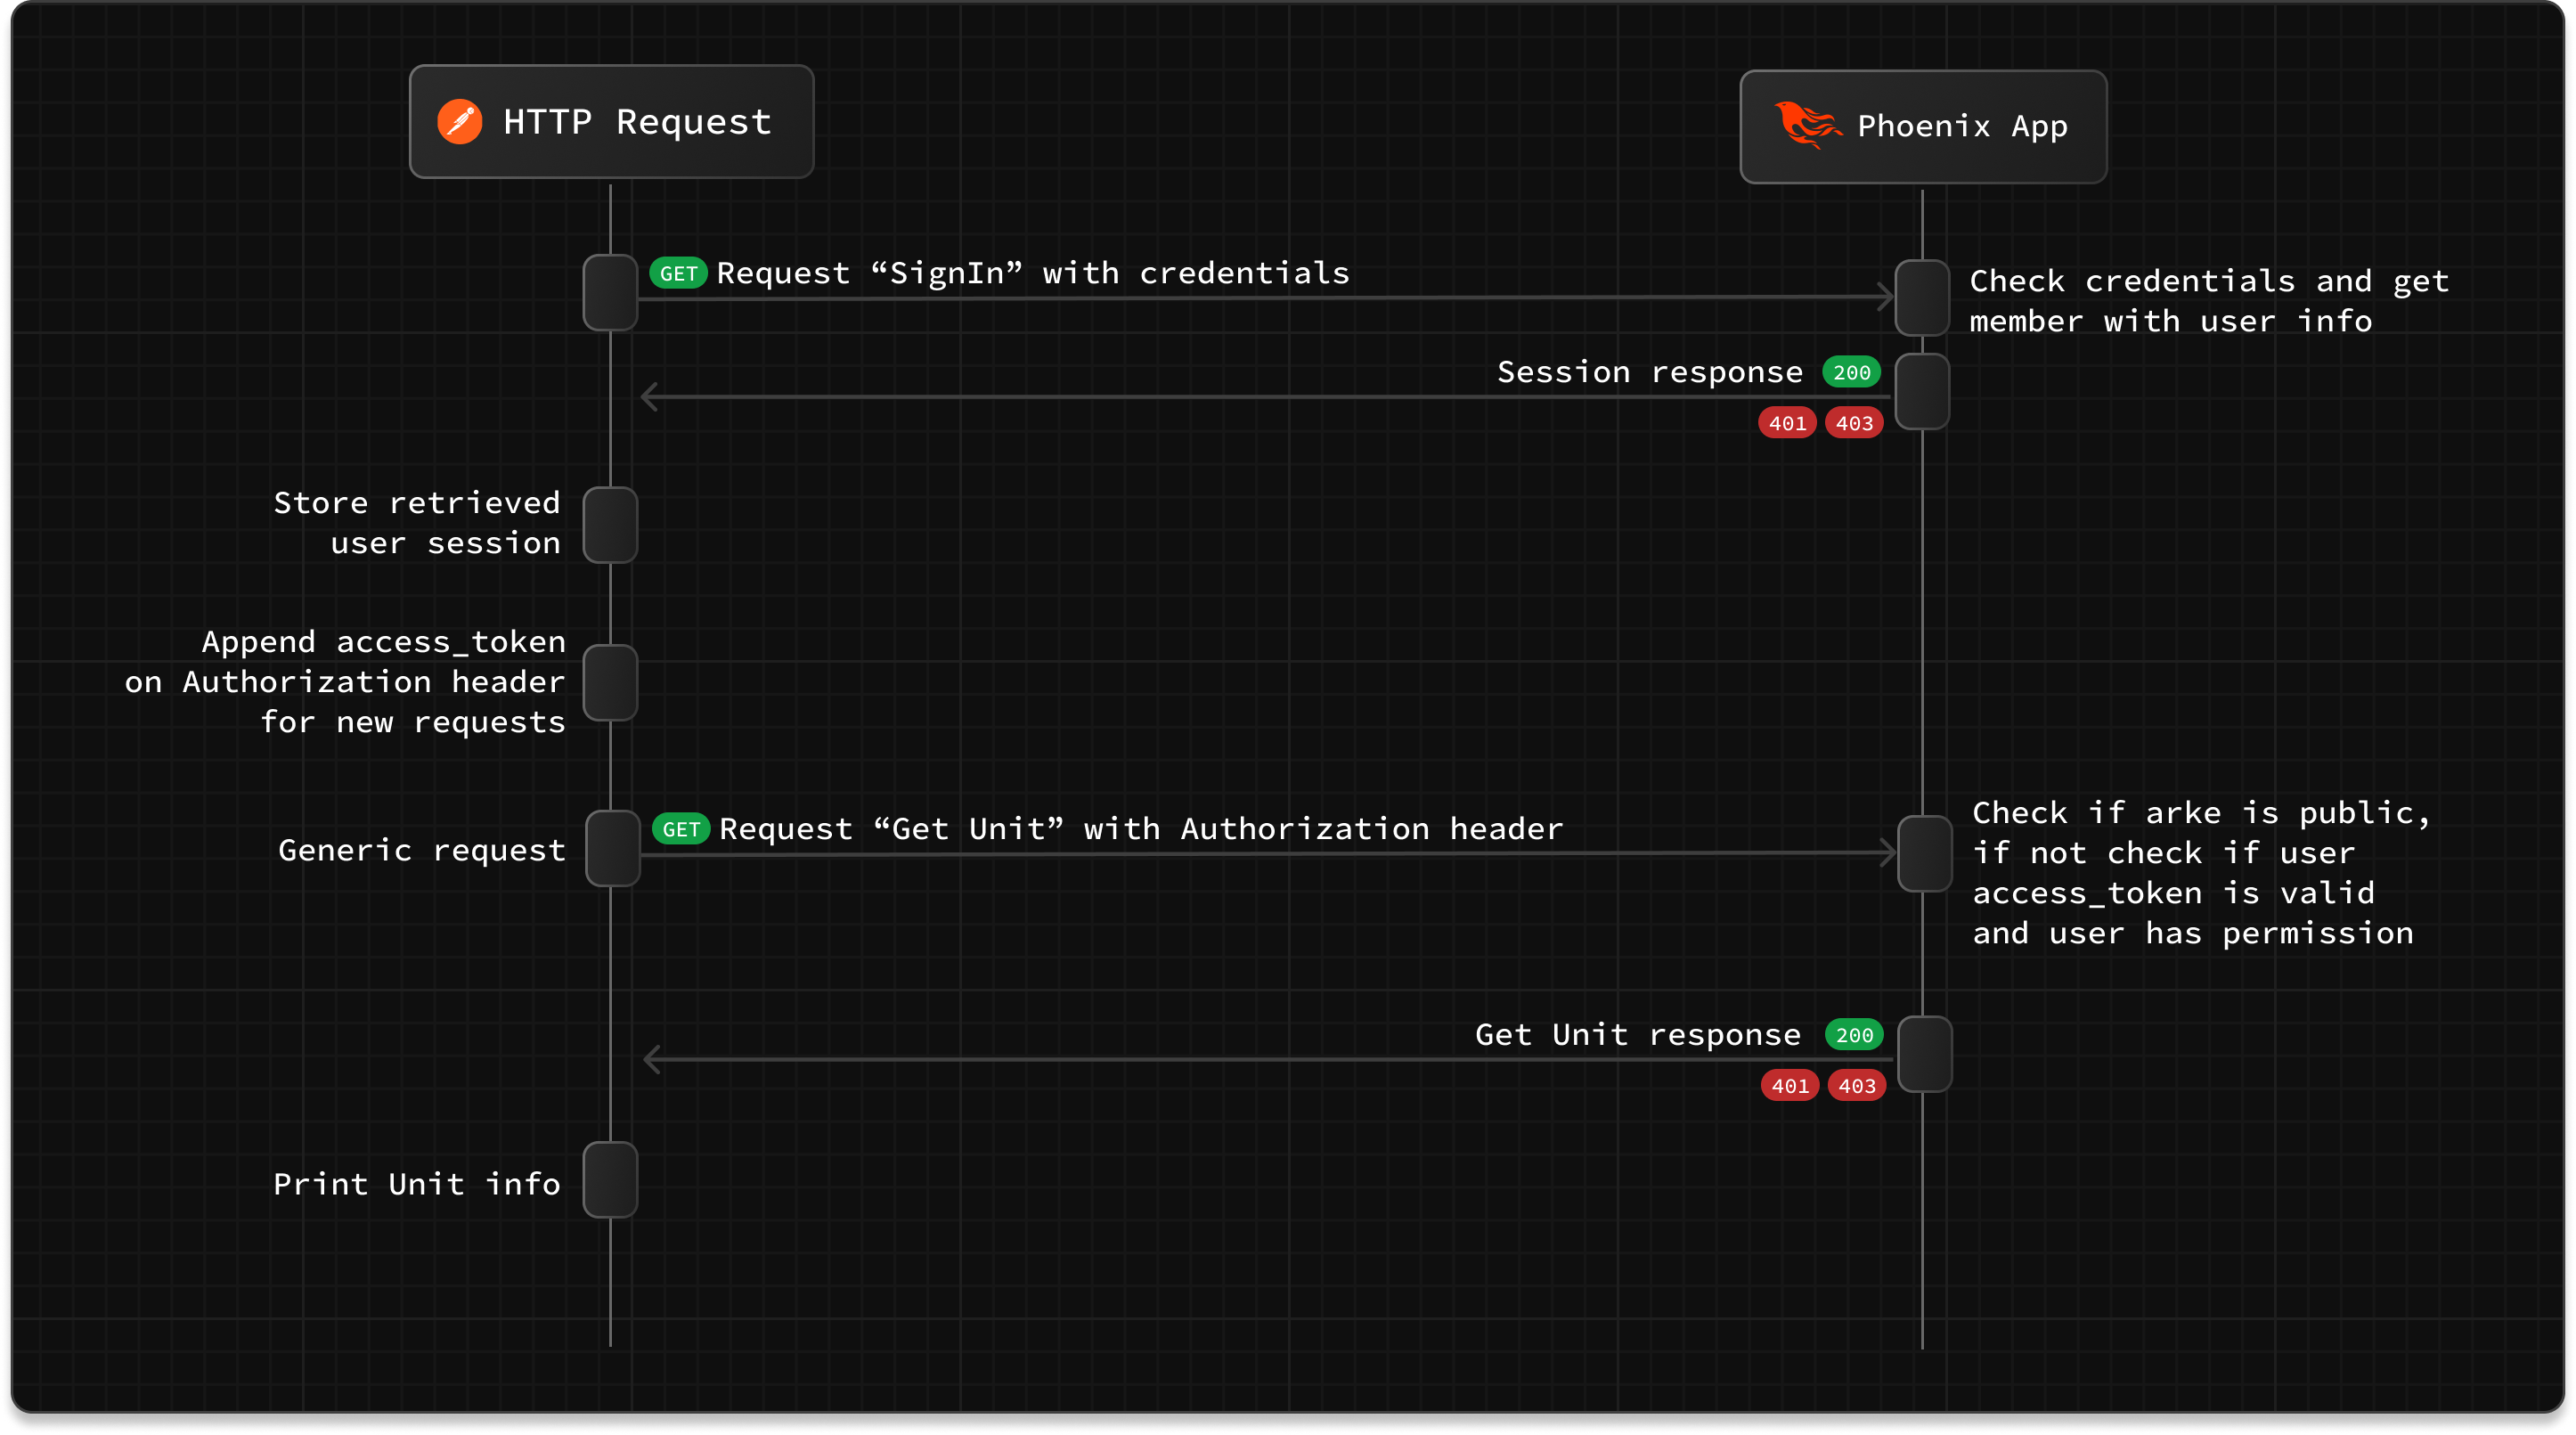Click activation box next to Print Unit info
Screen dimensions: 2576x1435
pos(610,1180)
